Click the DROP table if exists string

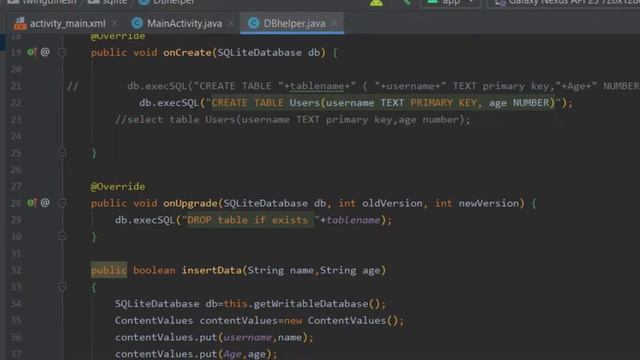(x=251, y=220)
